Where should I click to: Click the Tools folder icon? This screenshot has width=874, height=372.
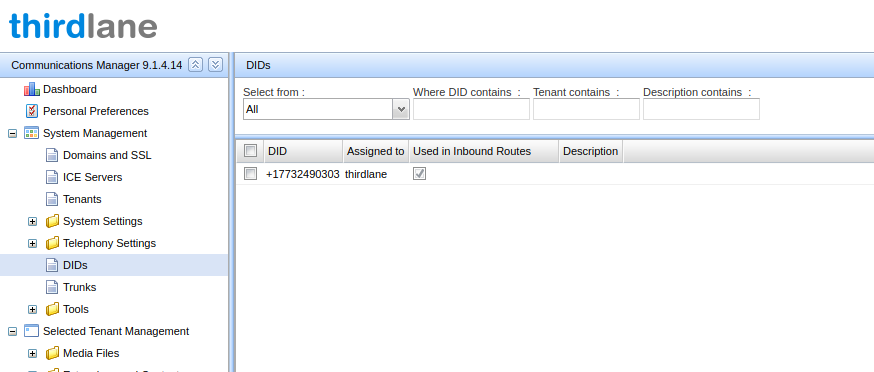[x=52, y=309]
